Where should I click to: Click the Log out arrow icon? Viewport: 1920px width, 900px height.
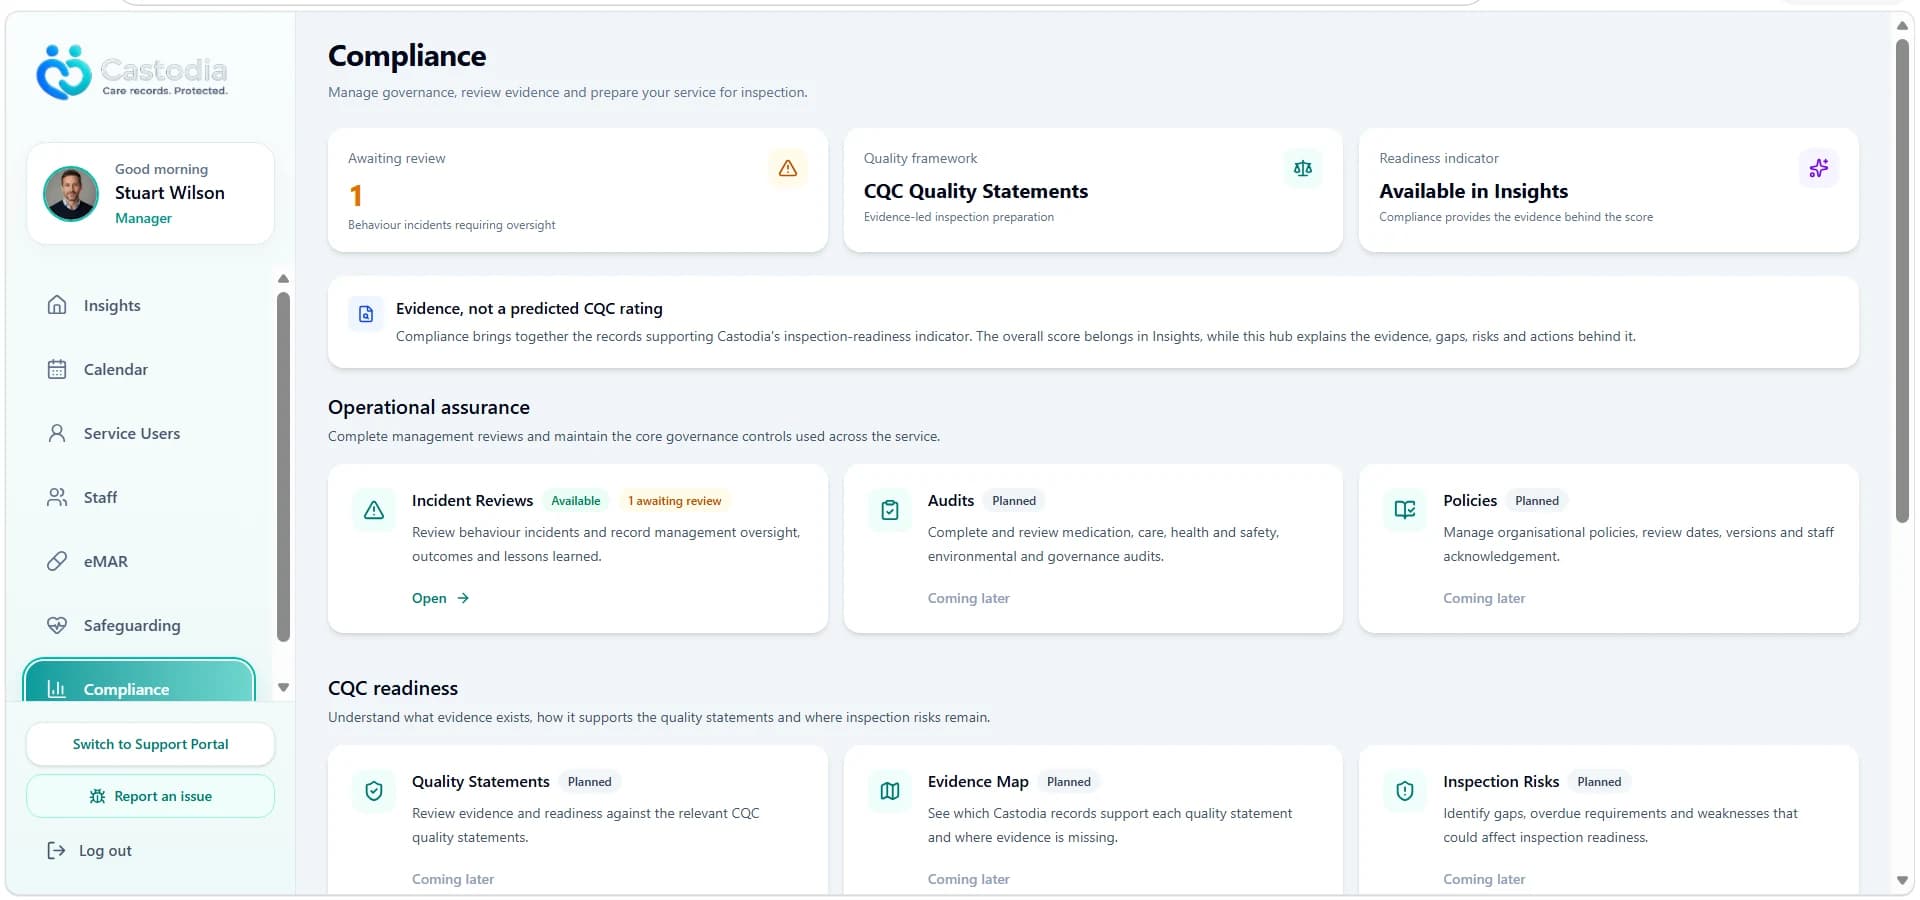(56, 850)
